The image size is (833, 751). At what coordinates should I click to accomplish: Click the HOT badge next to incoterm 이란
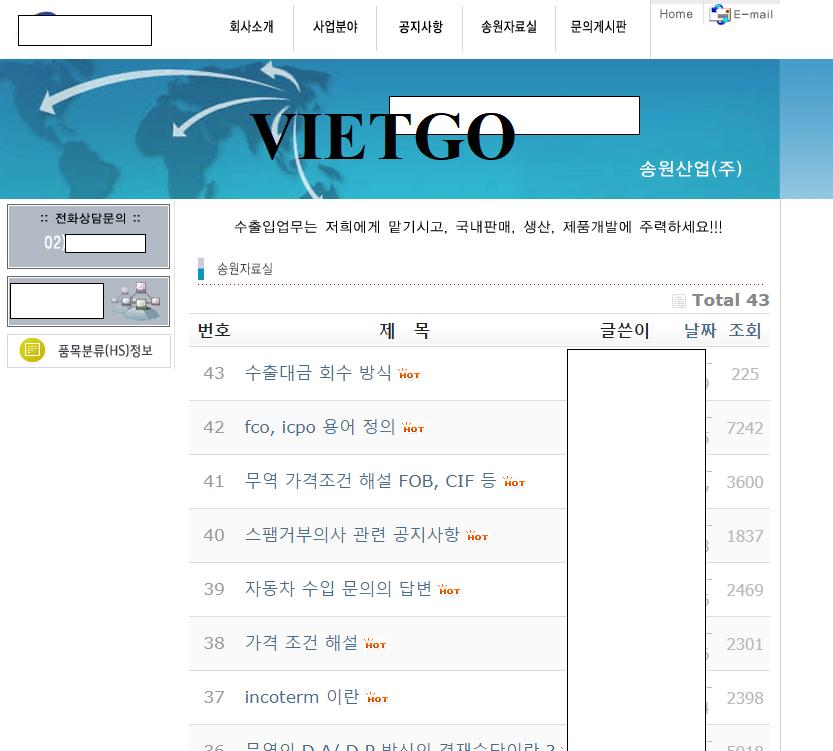(x=376, y=698)
